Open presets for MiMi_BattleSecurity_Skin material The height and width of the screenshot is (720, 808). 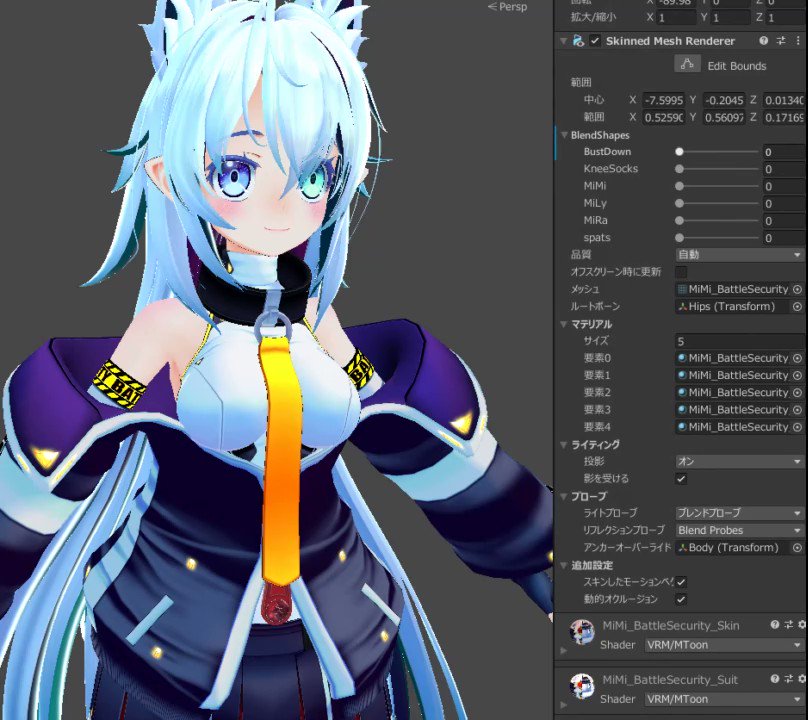[788, 625]
